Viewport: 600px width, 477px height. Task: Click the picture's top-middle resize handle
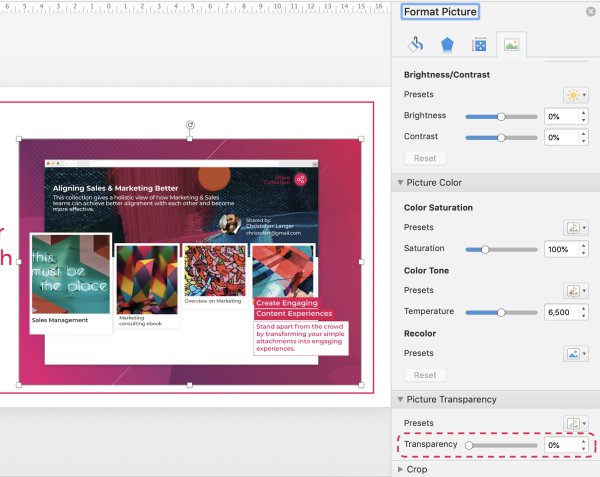coord(190,139)
